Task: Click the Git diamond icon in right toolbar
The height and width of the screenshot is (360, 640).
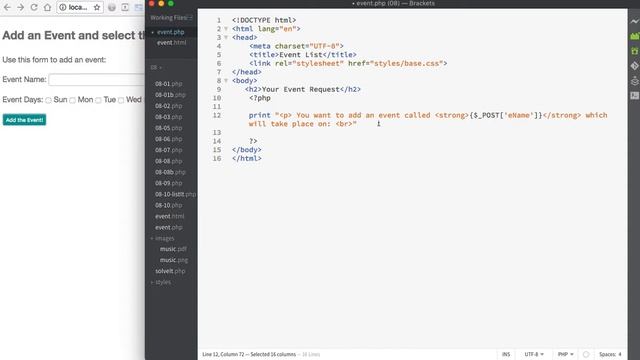Action: [x=634, y=66]
